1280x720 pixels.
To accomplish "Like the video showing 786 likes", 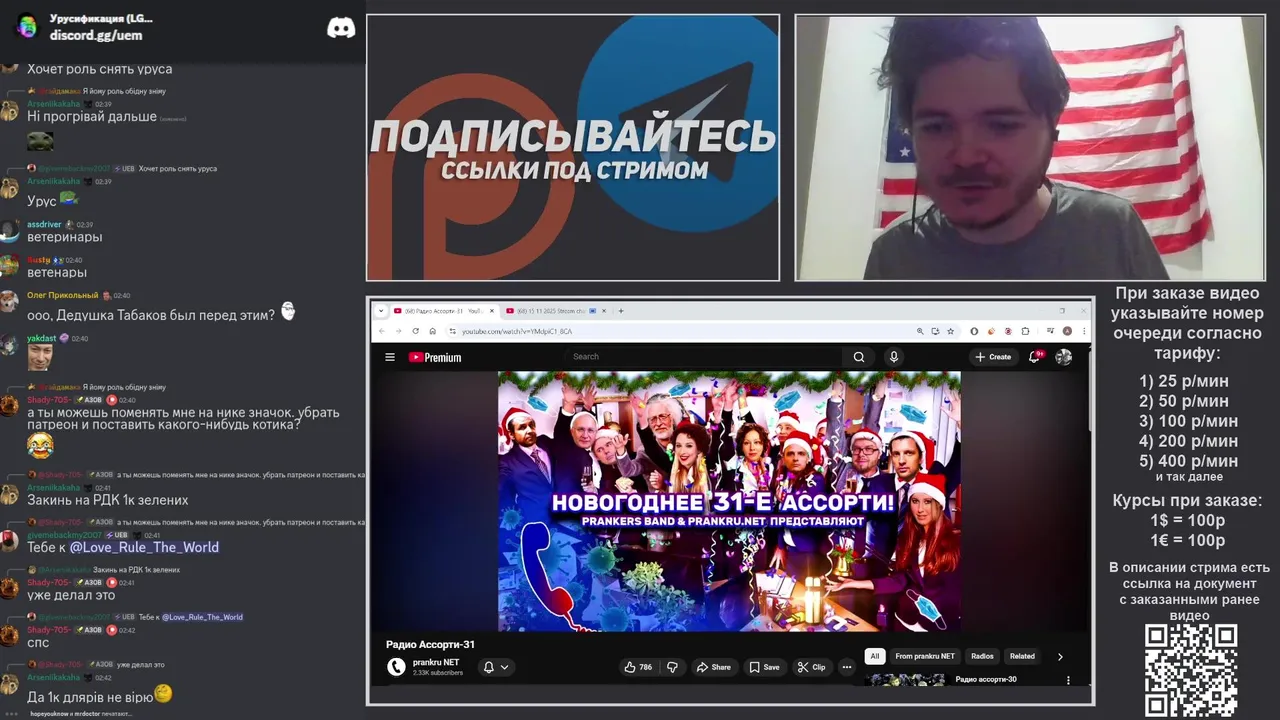I will click(x=638, y=667).
